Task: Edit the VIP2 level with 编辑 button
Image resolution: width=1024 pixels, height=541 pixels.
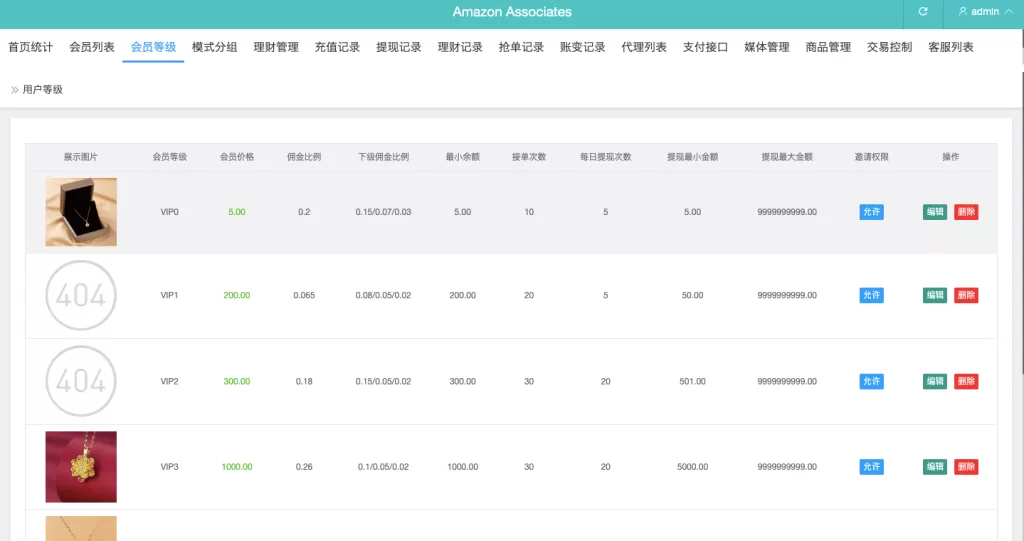Action: pos(934,382)
